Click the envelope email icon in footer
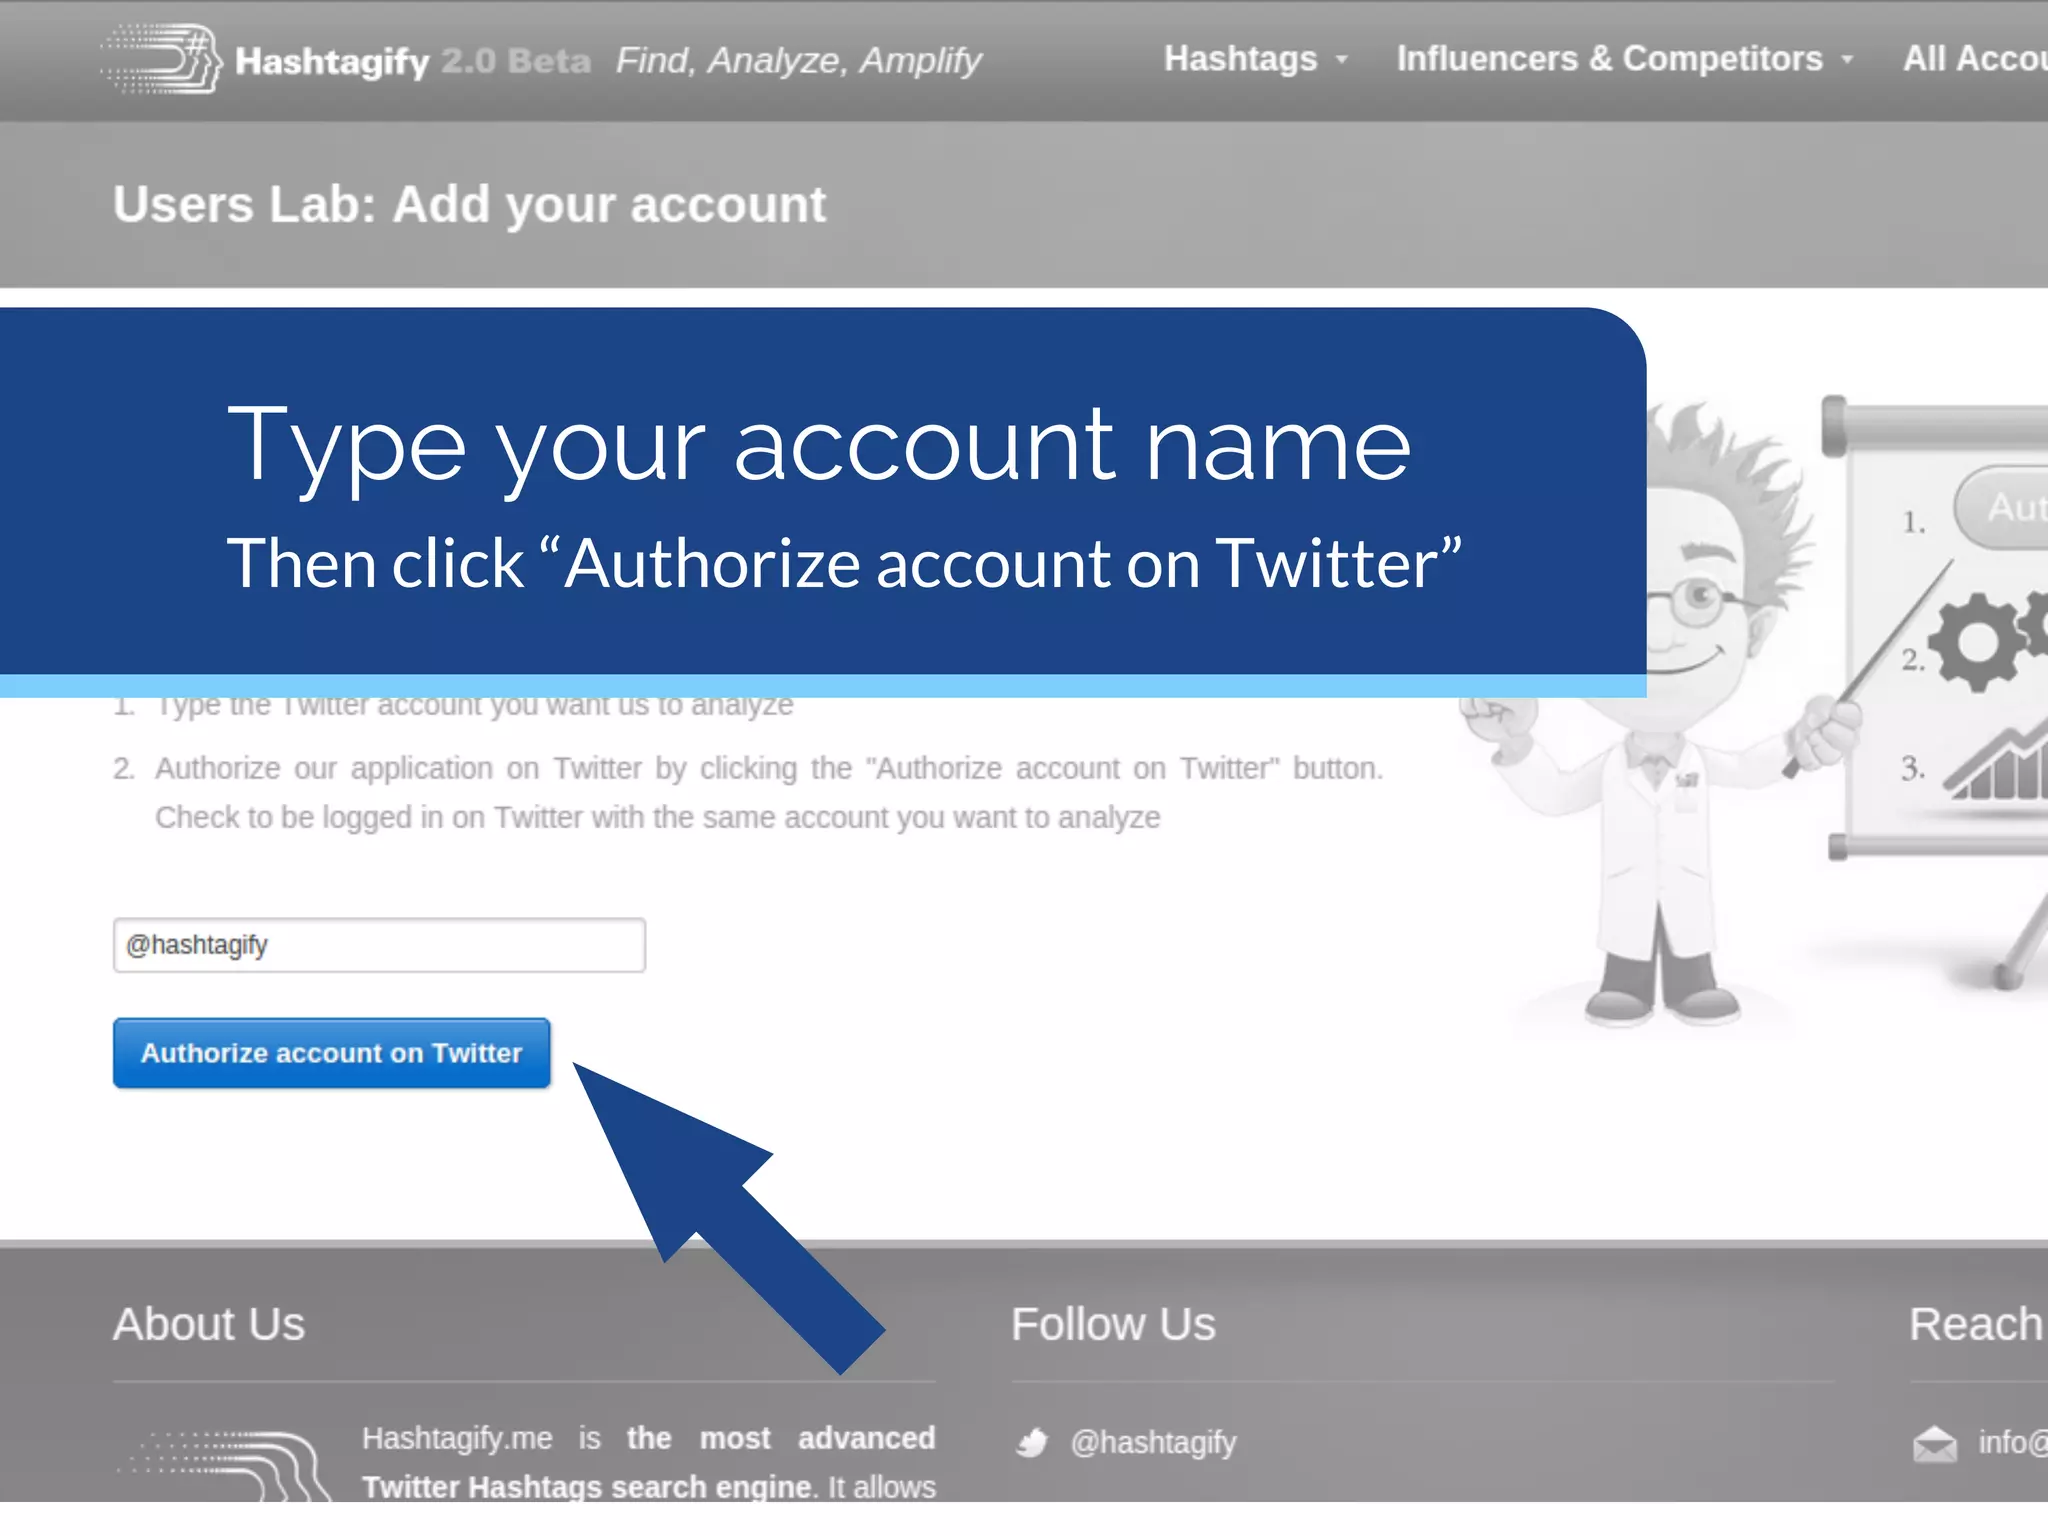 click(1935, 1443)
